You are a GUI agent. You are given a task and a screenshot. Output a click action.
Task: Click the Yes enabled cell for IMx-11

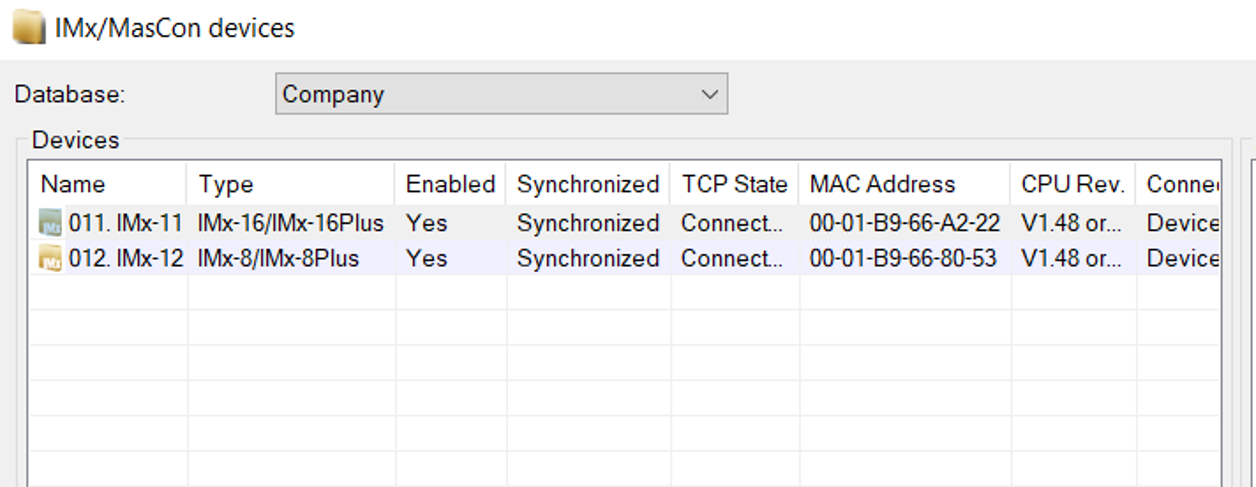426,223
